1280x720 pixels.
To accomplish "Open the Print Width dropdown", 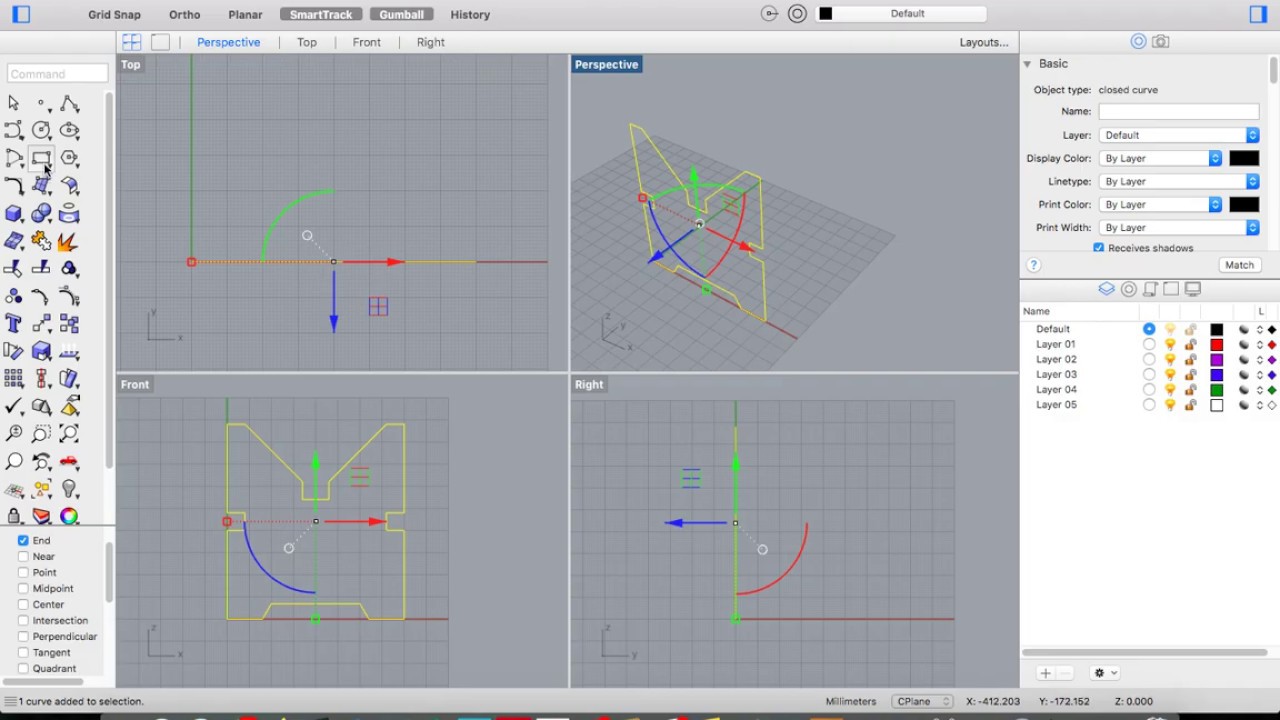I will [x=1179, y=228].
